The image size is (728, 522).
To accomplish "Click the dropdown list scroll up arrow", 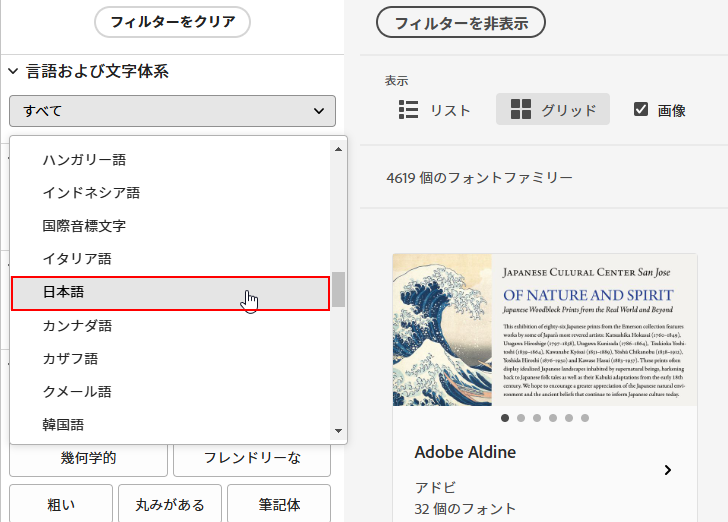I will [338, 149].
